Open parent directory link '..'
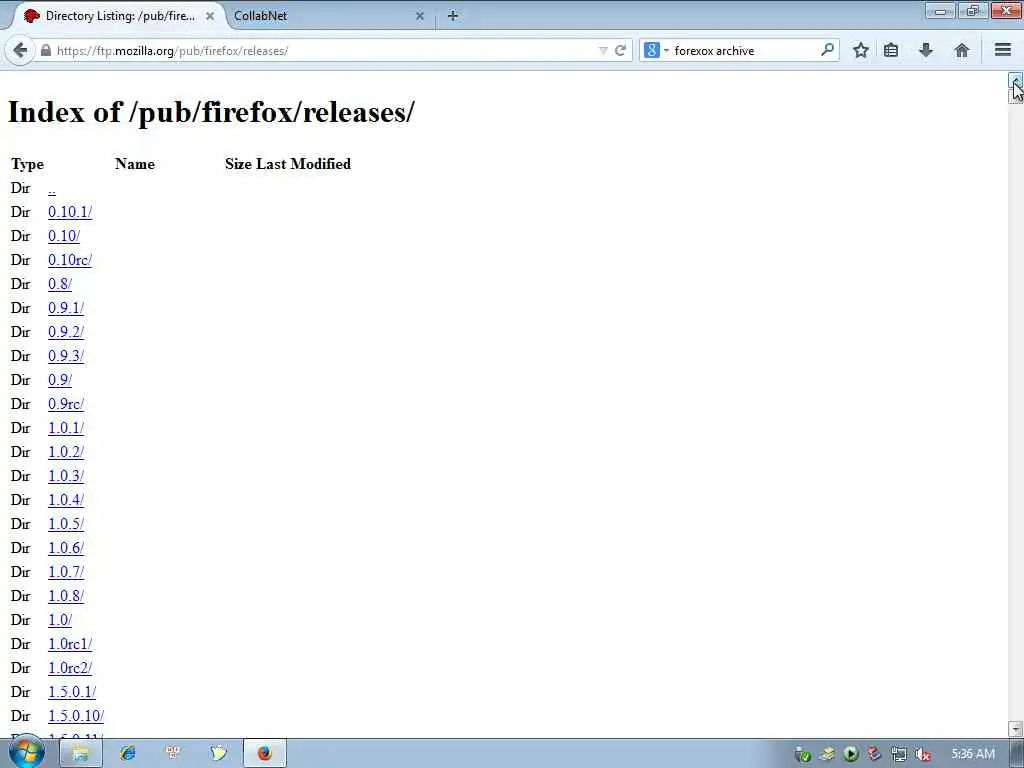Image resolution: width=1024 pixels, height=768 pixels. pos(52,189)
